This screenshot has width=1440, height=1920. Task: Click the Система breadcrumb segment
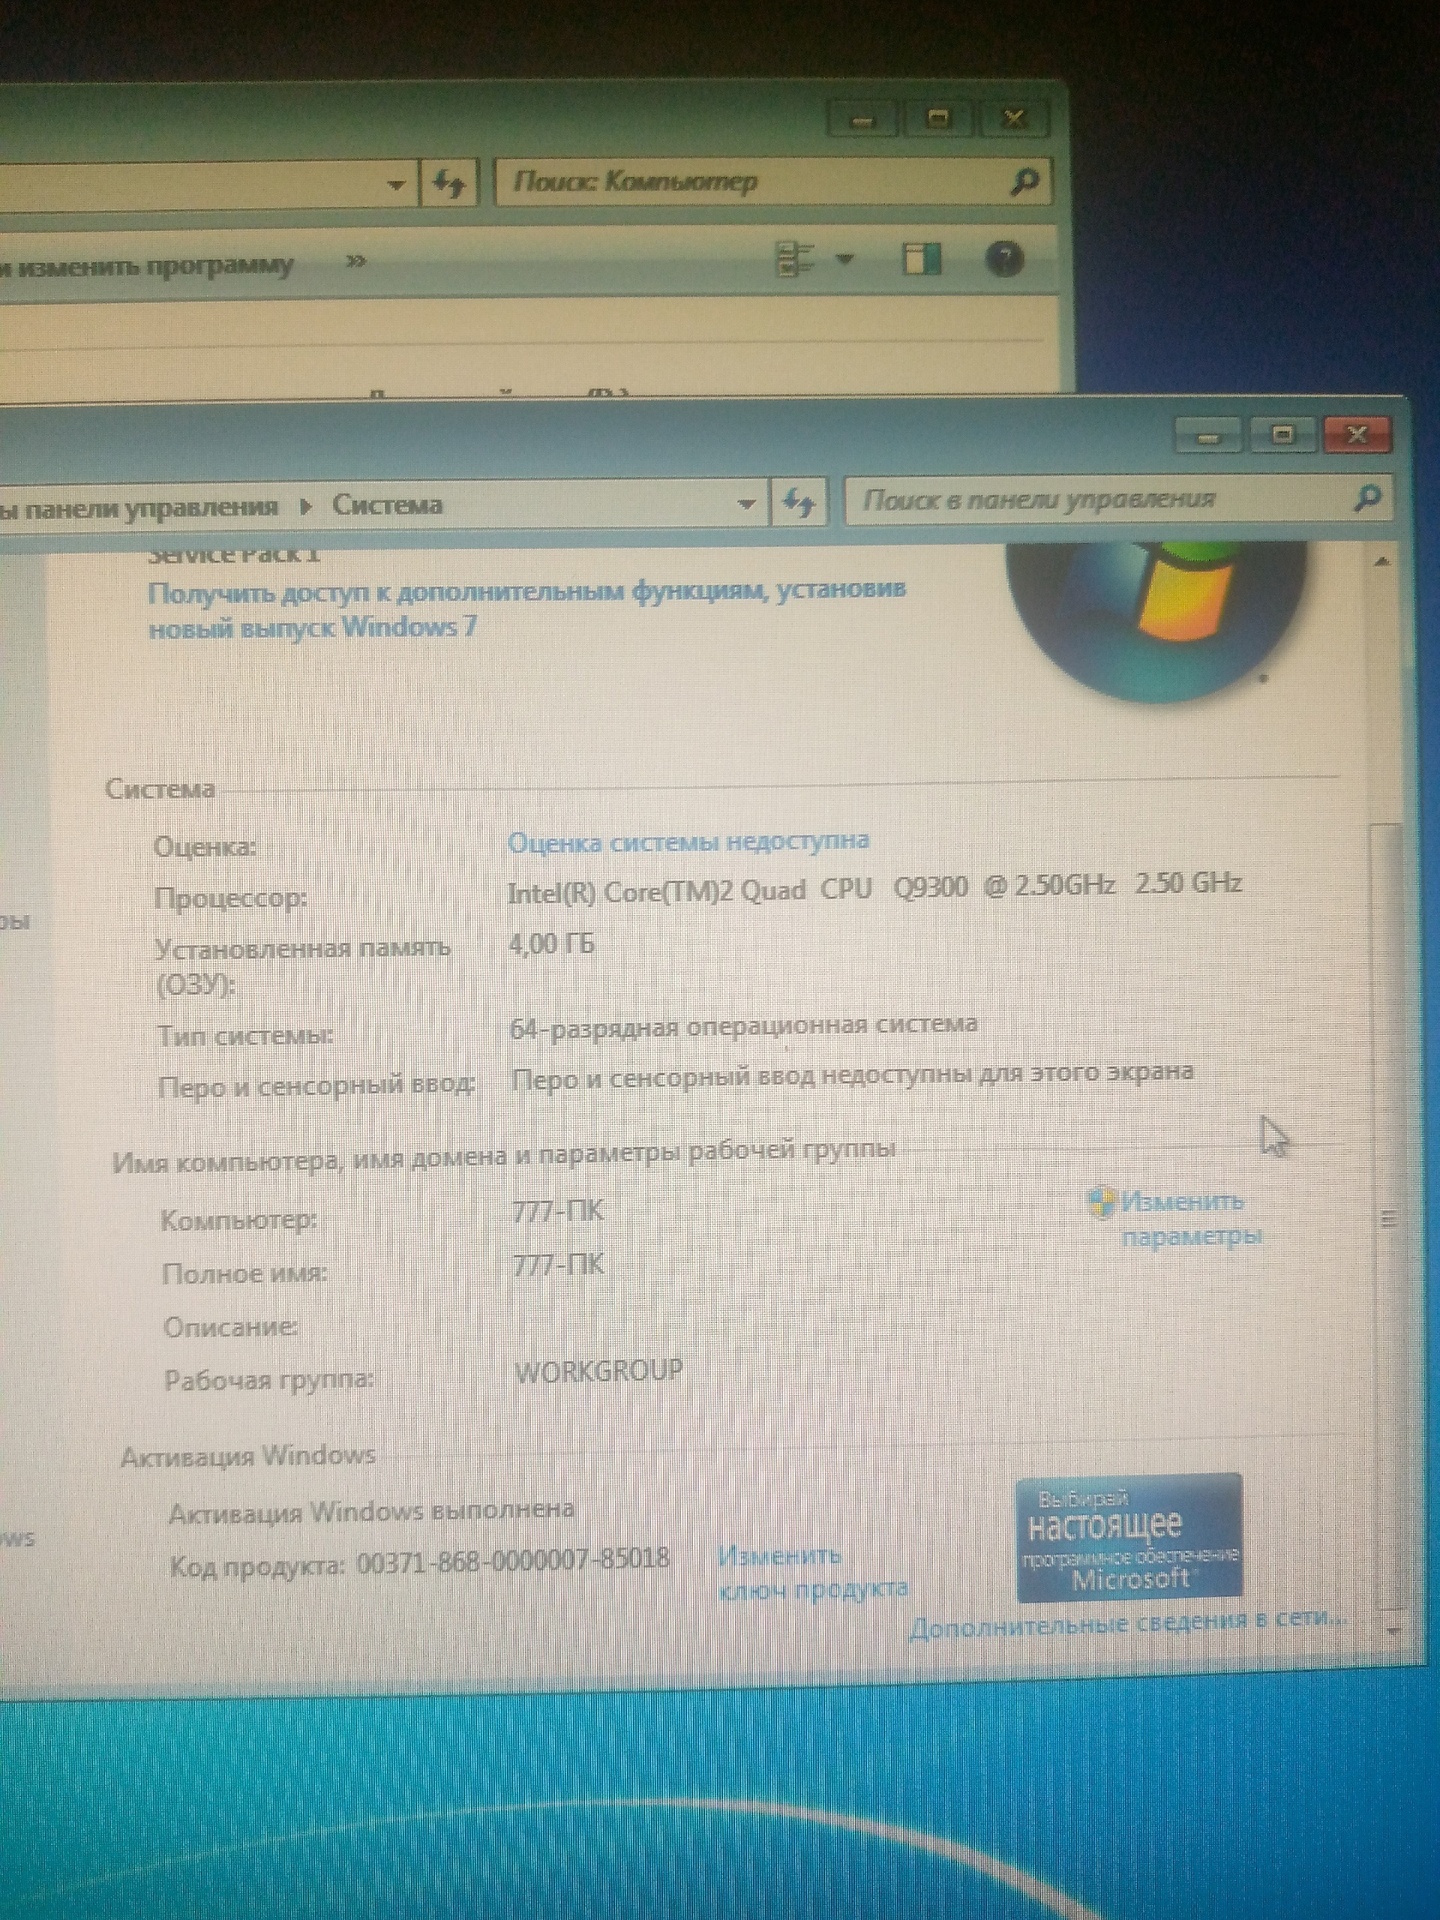tap(387, 505)
